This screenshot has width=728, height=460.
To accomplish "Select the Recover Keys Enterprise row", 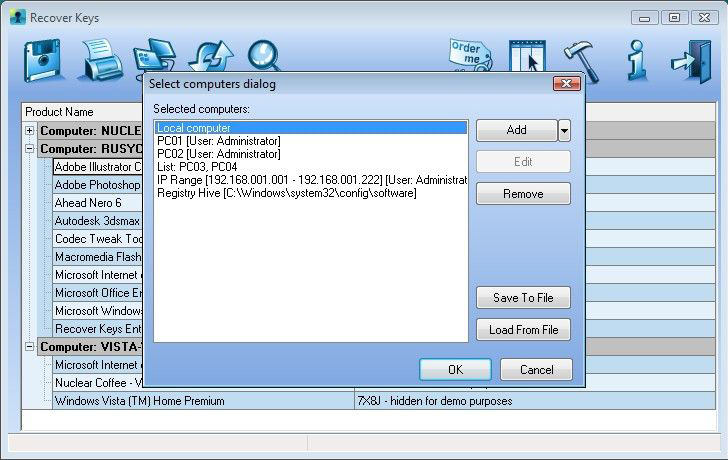I will [98, 329].
